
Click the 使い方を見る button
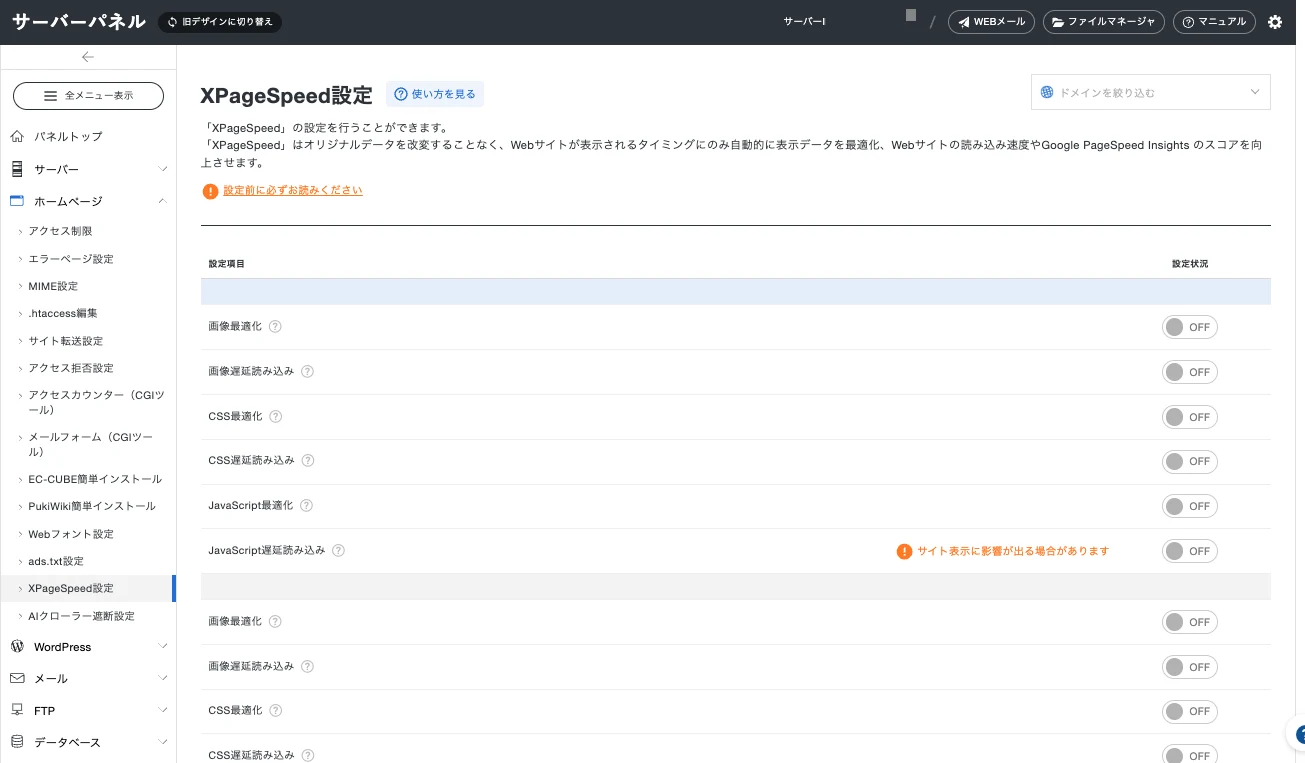click(435, 94)
